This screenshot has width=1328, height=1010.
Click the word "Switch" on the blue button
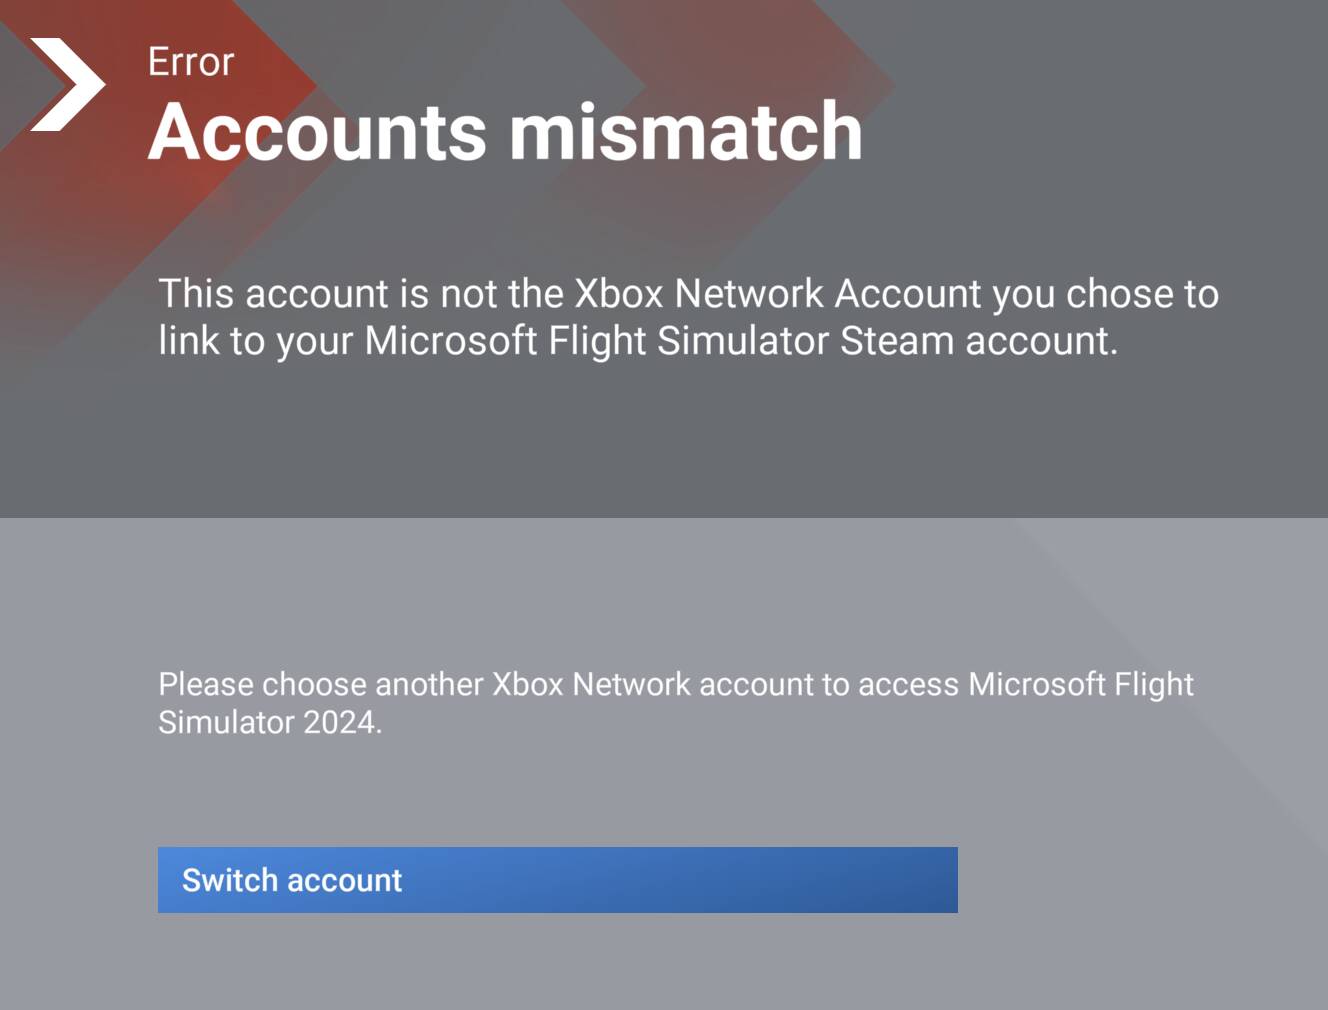229,880
